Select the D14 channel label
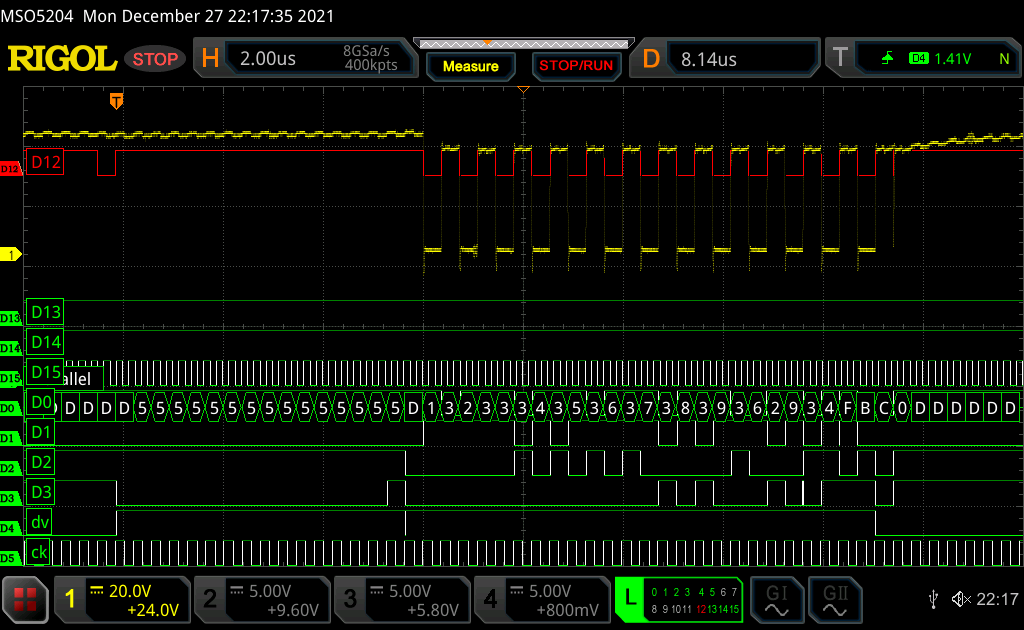Viewport: 1024px width, 630px height. click(x=45, y=342)
